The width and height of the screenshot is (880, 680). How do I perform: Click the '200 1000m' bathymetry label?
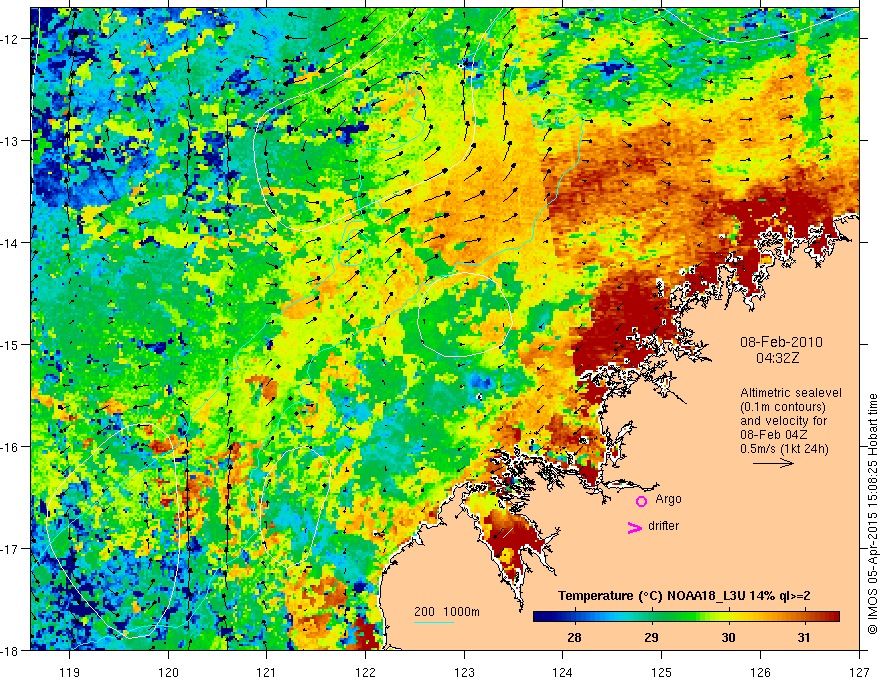click(447, 612)
